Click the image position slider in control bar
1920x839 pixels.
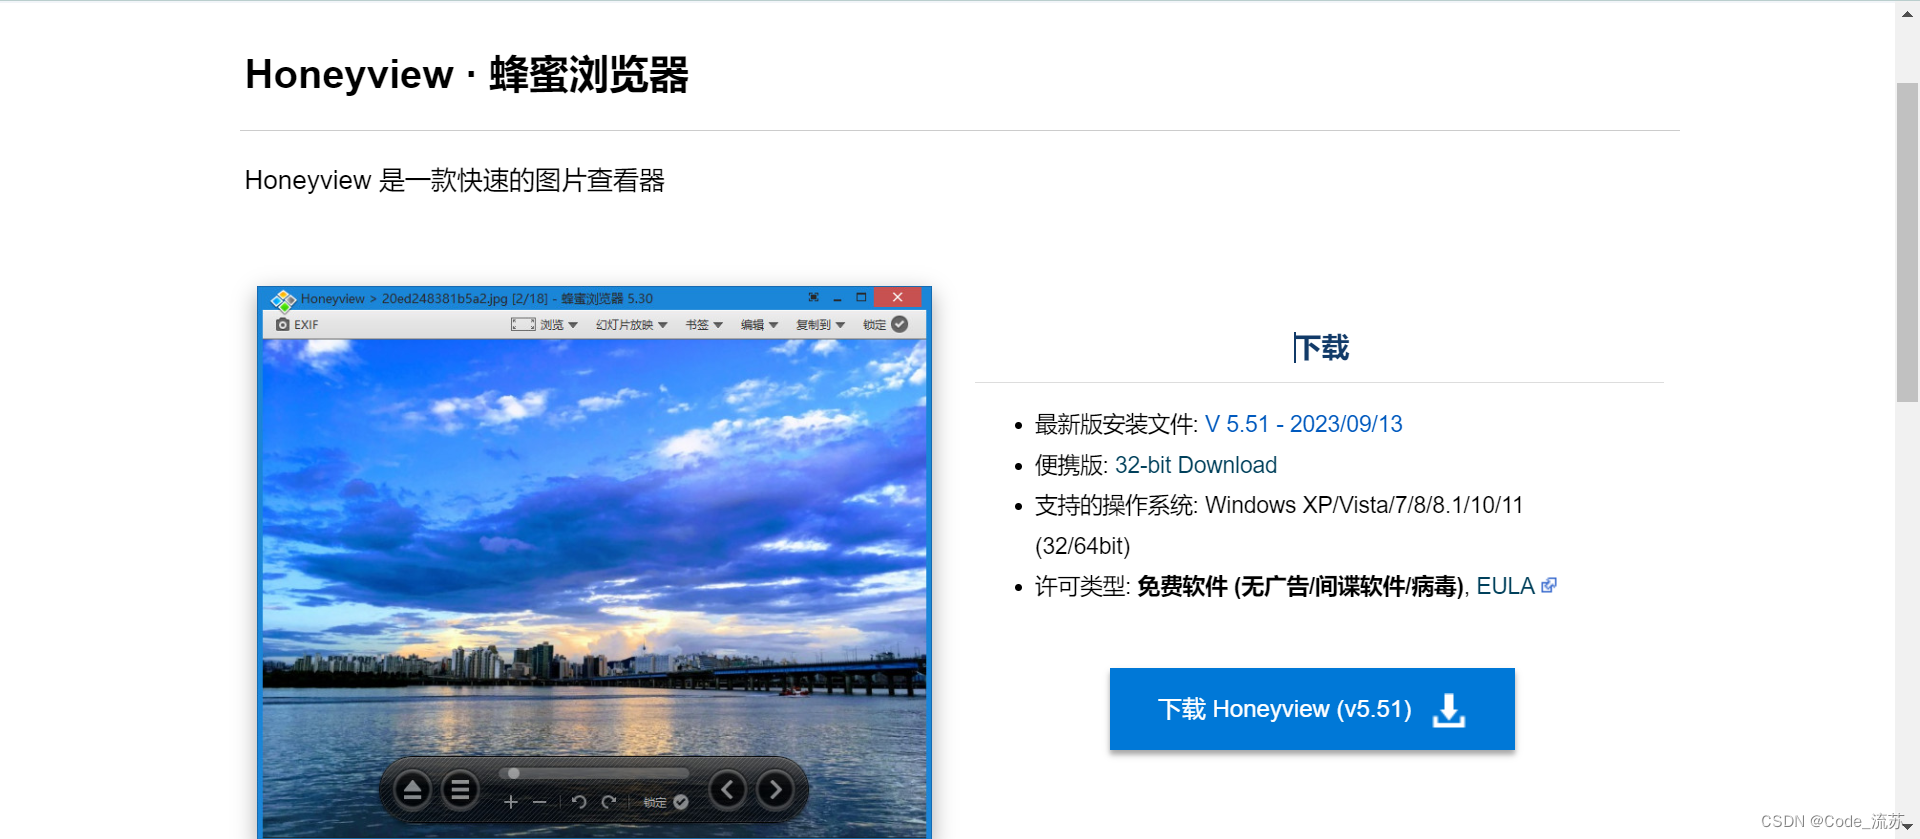coord(594,773)
